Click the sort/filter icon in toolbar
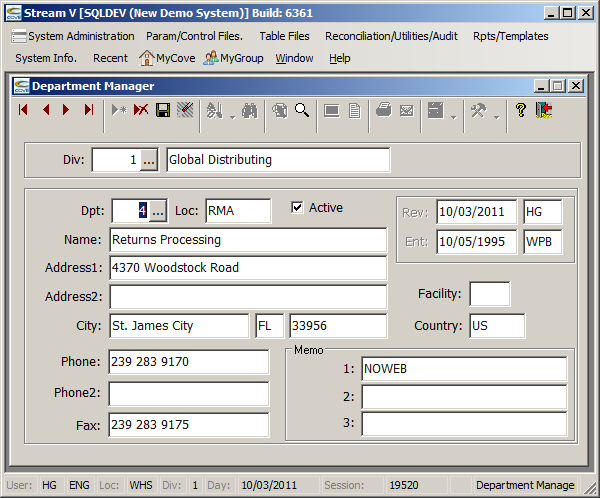 point(214,111)
